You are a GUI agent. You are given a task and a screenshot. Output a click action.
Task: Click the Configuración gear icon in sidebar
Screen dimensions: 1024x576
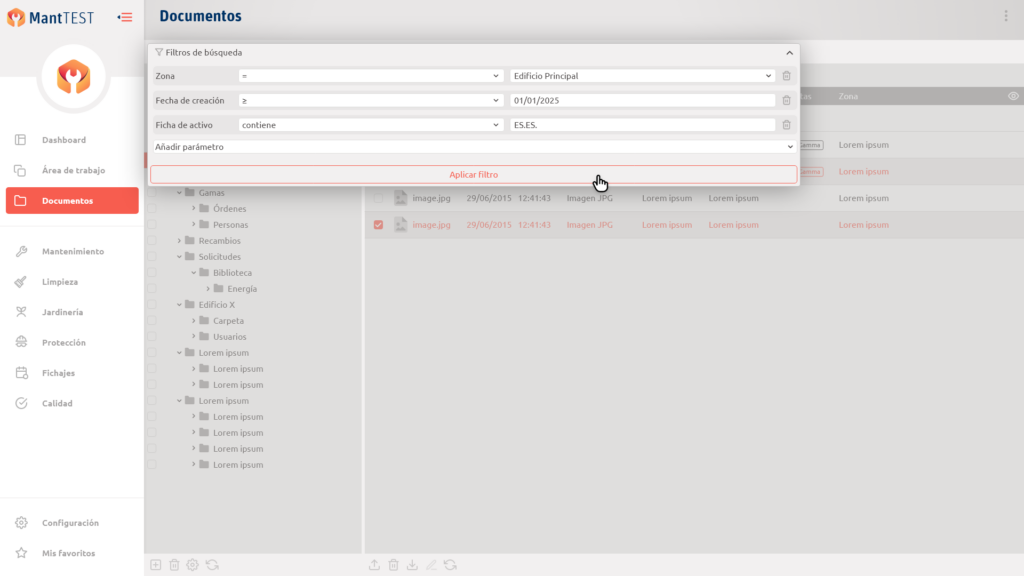tap(21, 523)
